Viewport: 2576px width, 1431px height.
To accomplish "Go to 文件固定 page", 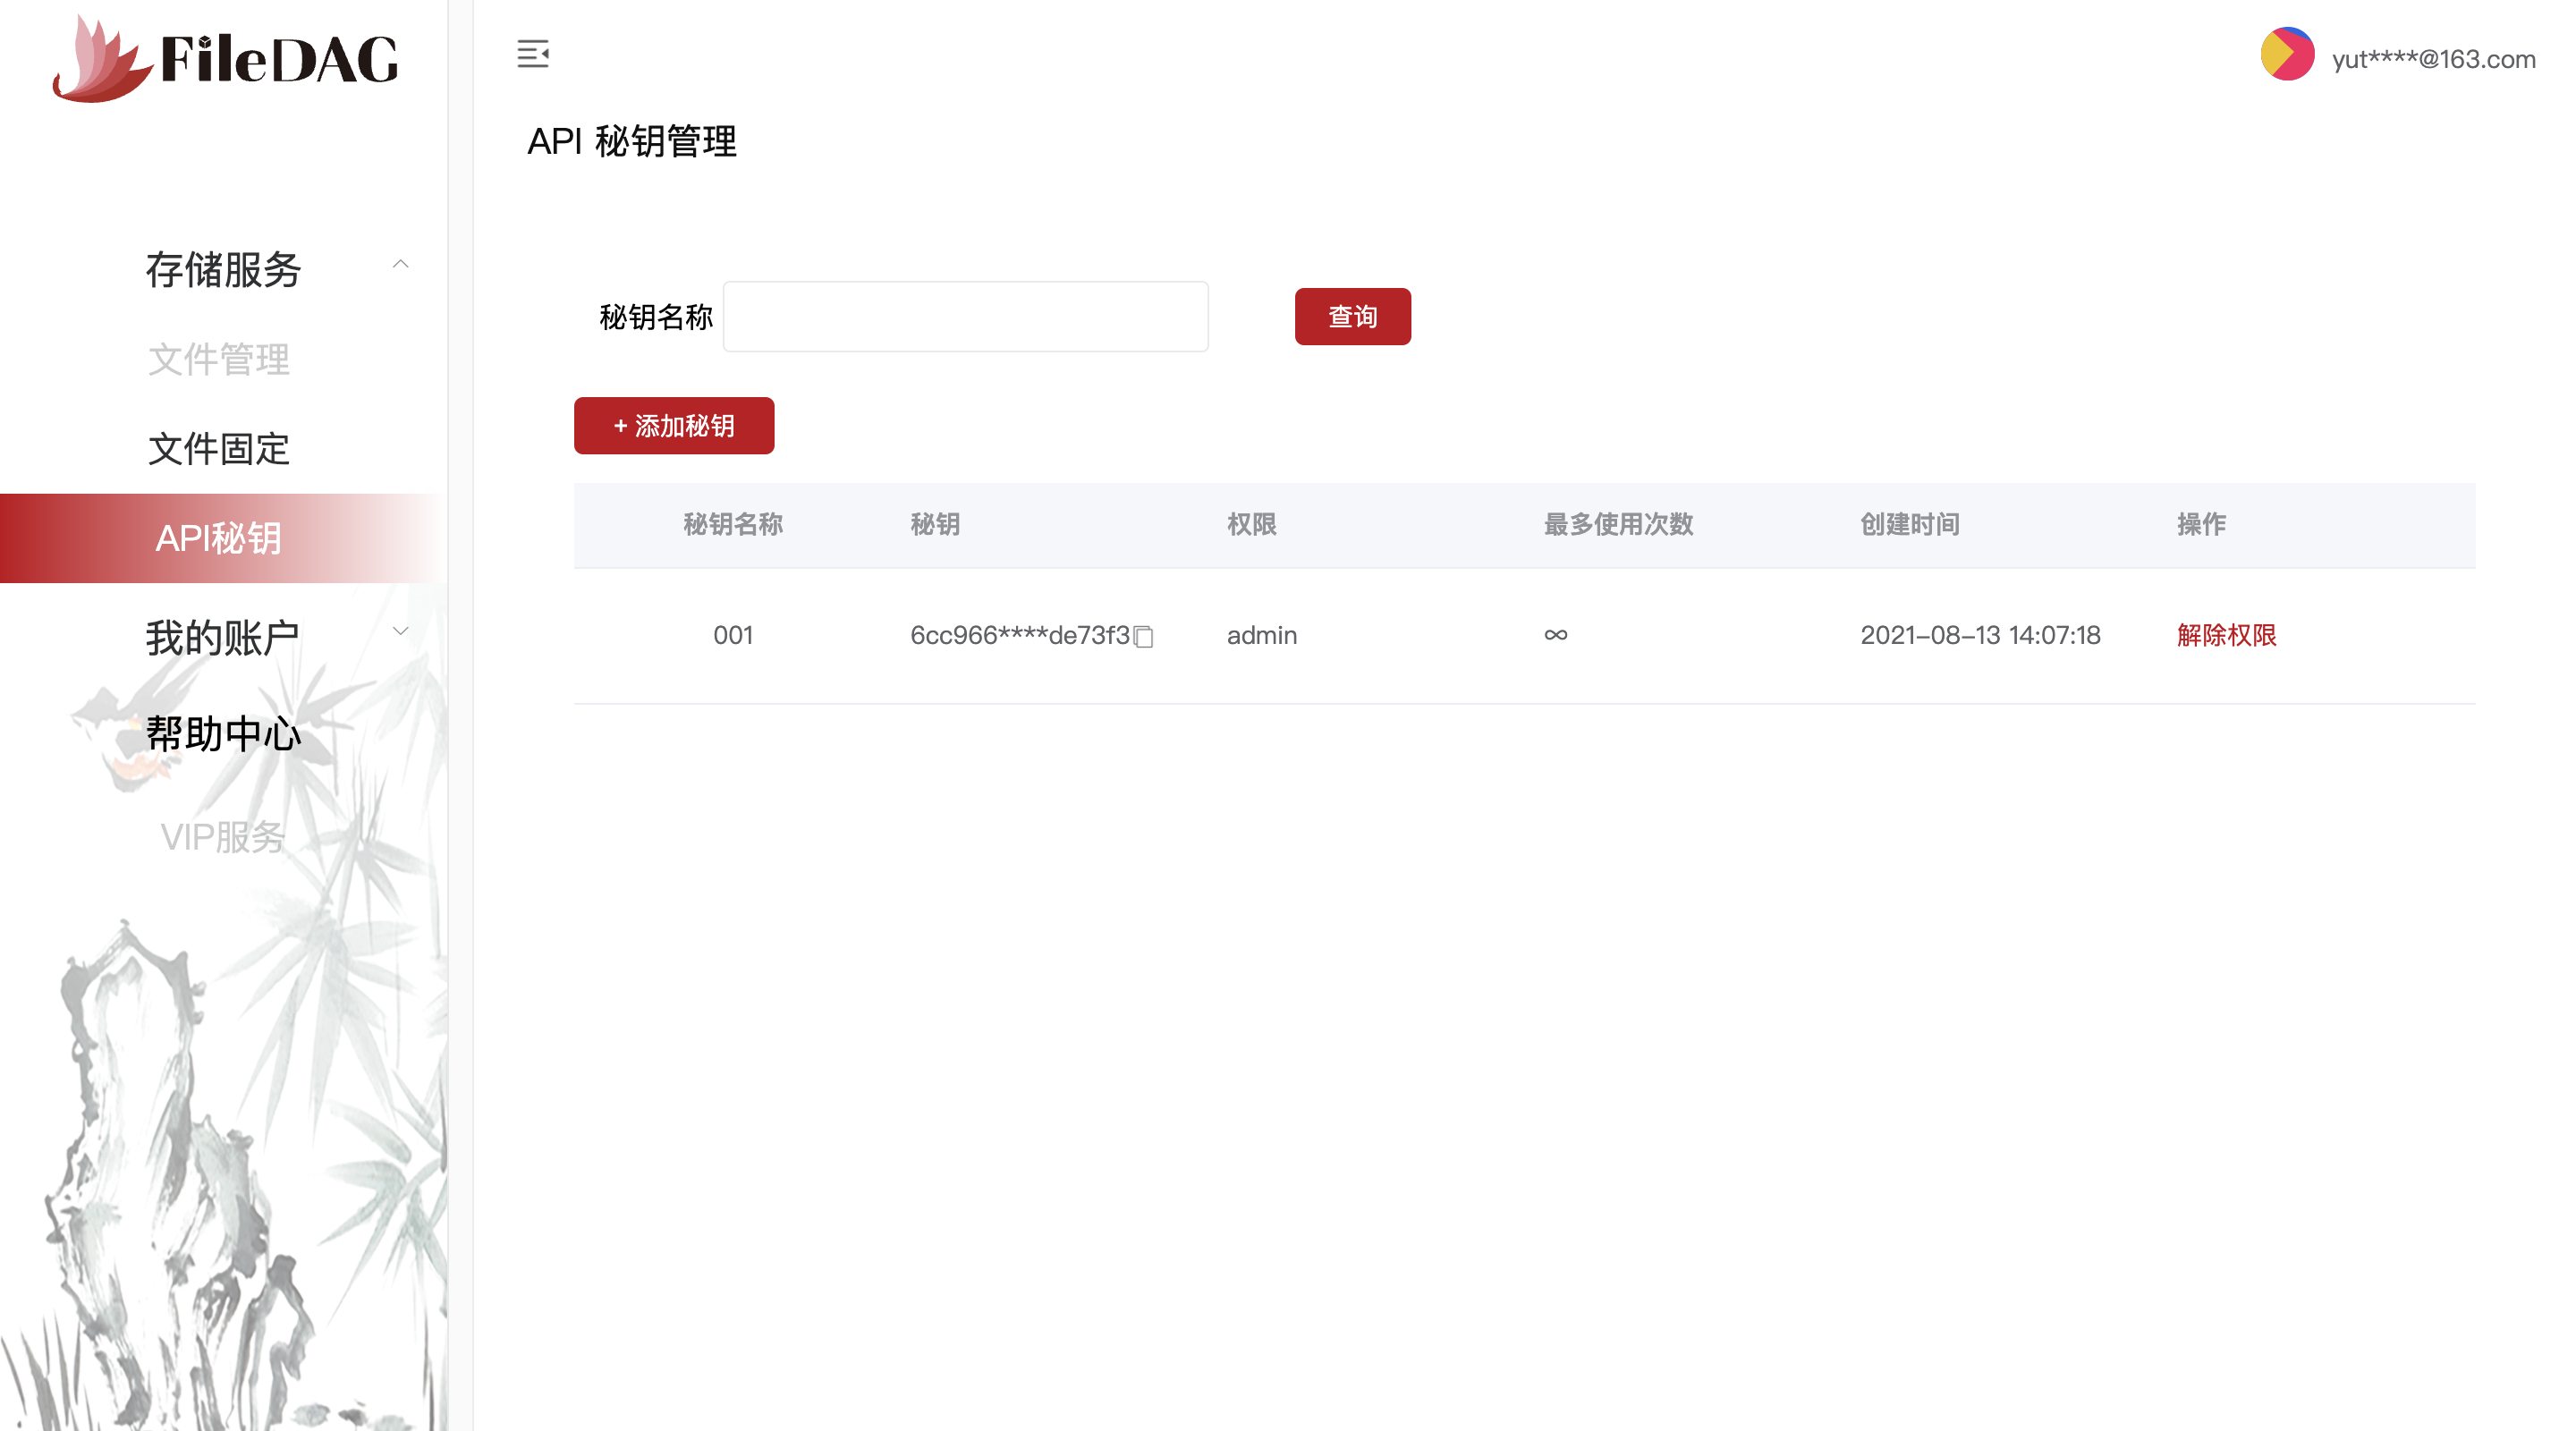I will coord(219,449).
